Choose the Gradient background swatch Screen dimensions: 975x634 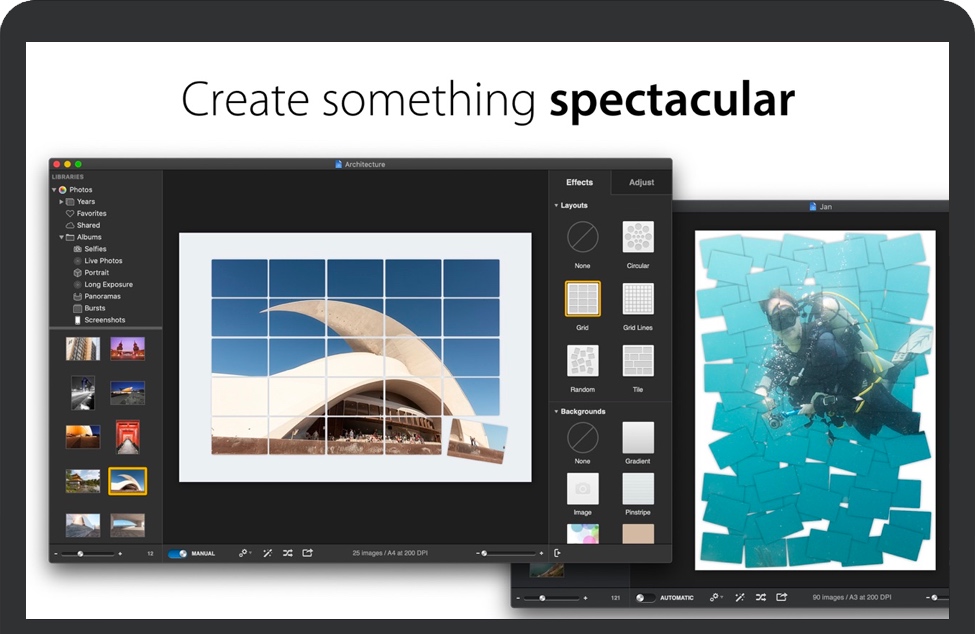coord(638,437)
